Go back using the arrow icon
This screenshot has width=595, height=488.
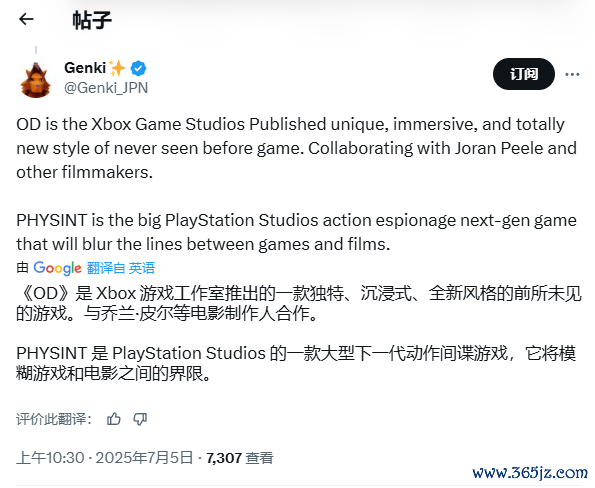click(26, 19)
